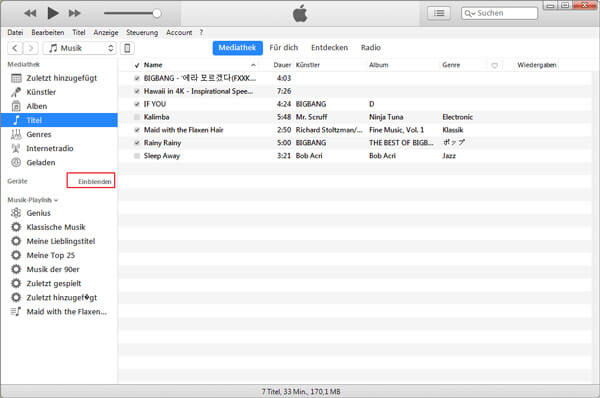Check the Sleep Away track checkbox
Screen dimensions: 600x398
(137, 156)
